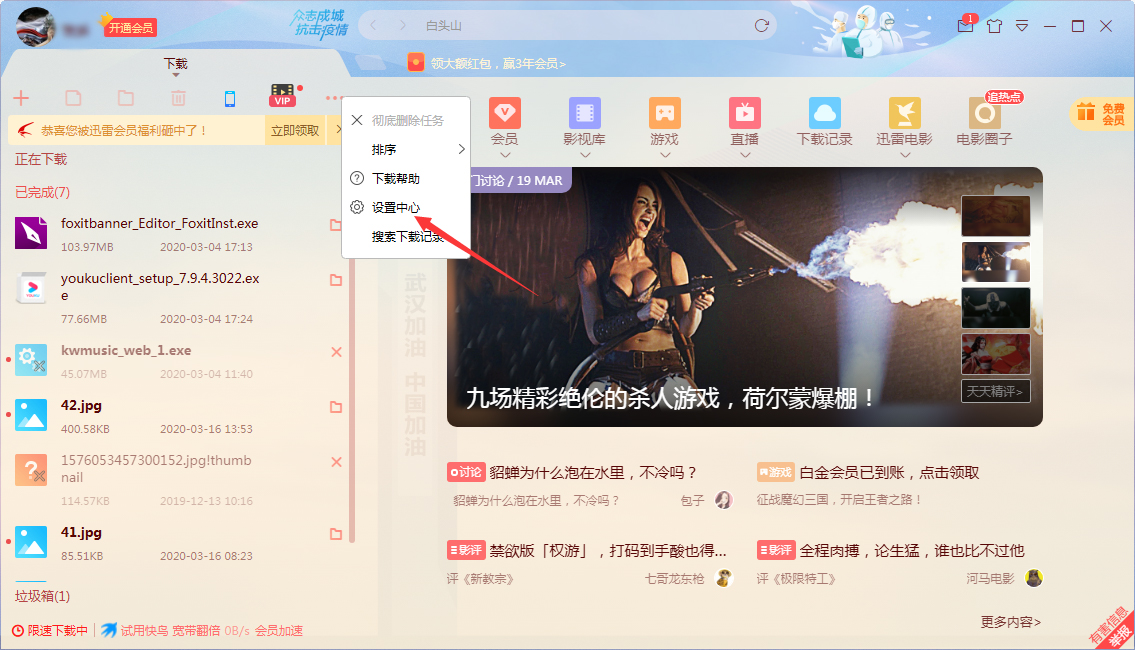Open the notification message icon with badge
The image size is (1135, 650).
point(964,25)
